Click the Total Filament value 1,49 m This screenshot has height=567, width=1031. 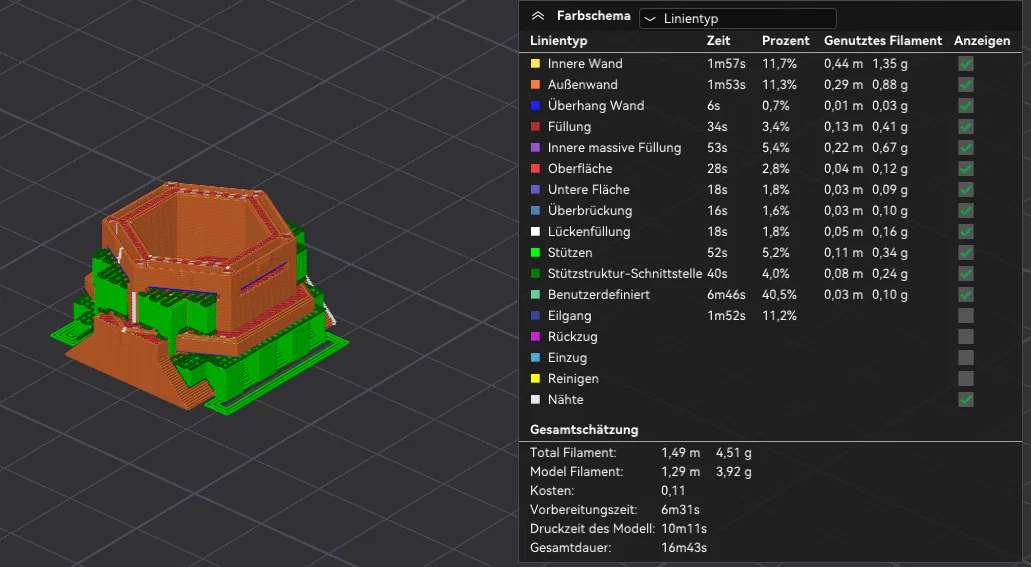[x=681, y=453]
